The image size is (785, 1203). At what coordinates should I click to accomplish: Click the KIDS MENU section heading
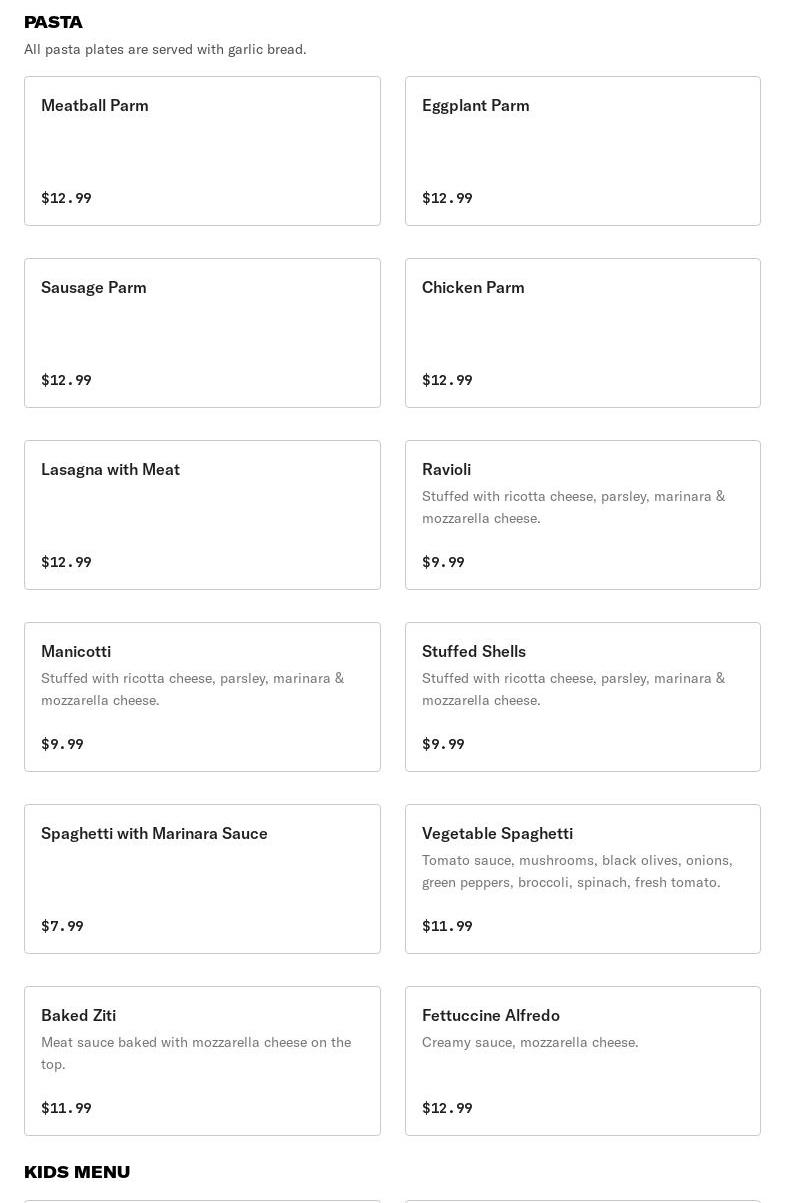pyautogui.click(x=77, y=1172)
